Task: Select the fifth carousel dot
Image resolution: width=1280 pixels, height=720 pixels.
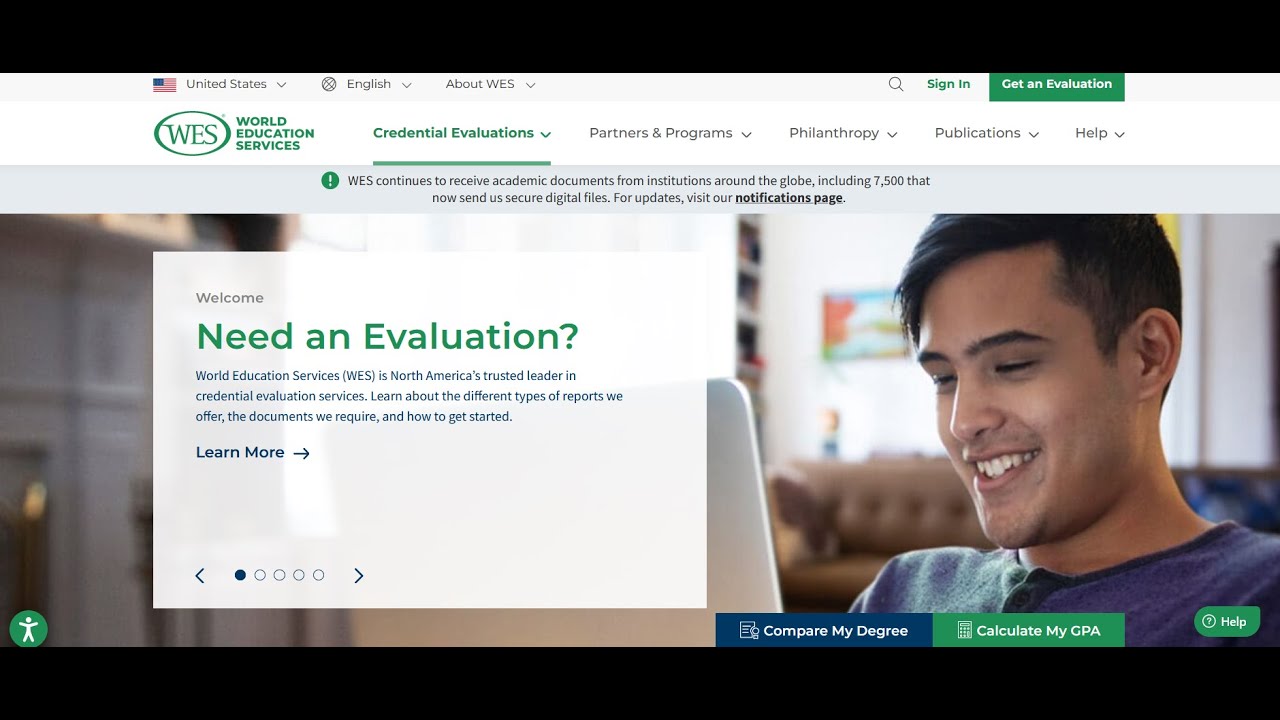Action: click(x=318, y=575)
